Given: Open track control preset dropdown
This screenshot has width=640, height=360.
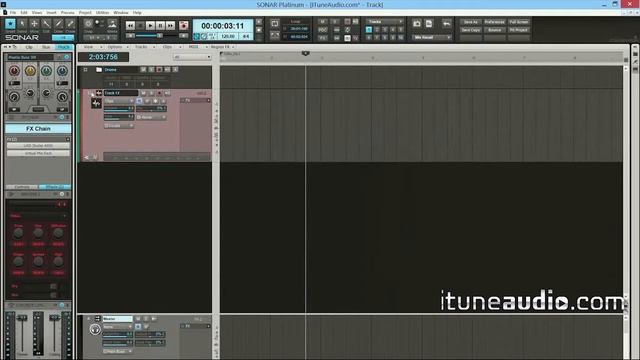Looking at the screenshot, I should (x=192, y=57).
